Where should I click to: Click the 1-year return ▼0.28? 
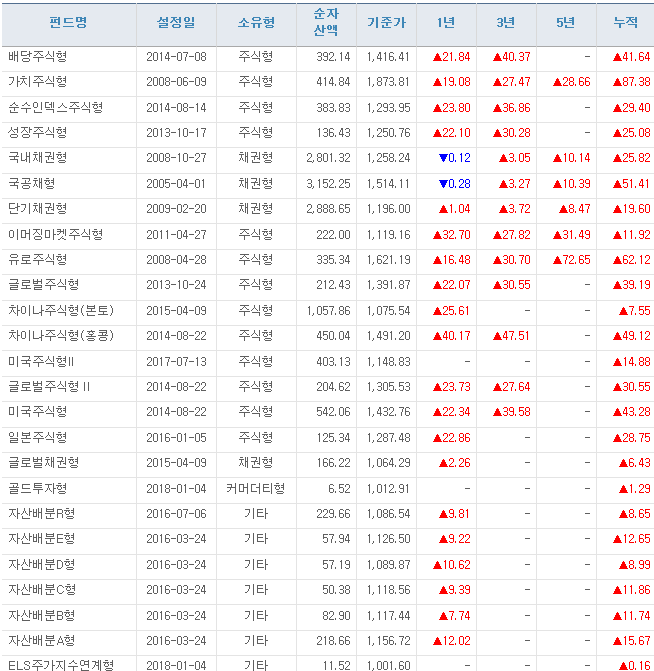(455, 184)
